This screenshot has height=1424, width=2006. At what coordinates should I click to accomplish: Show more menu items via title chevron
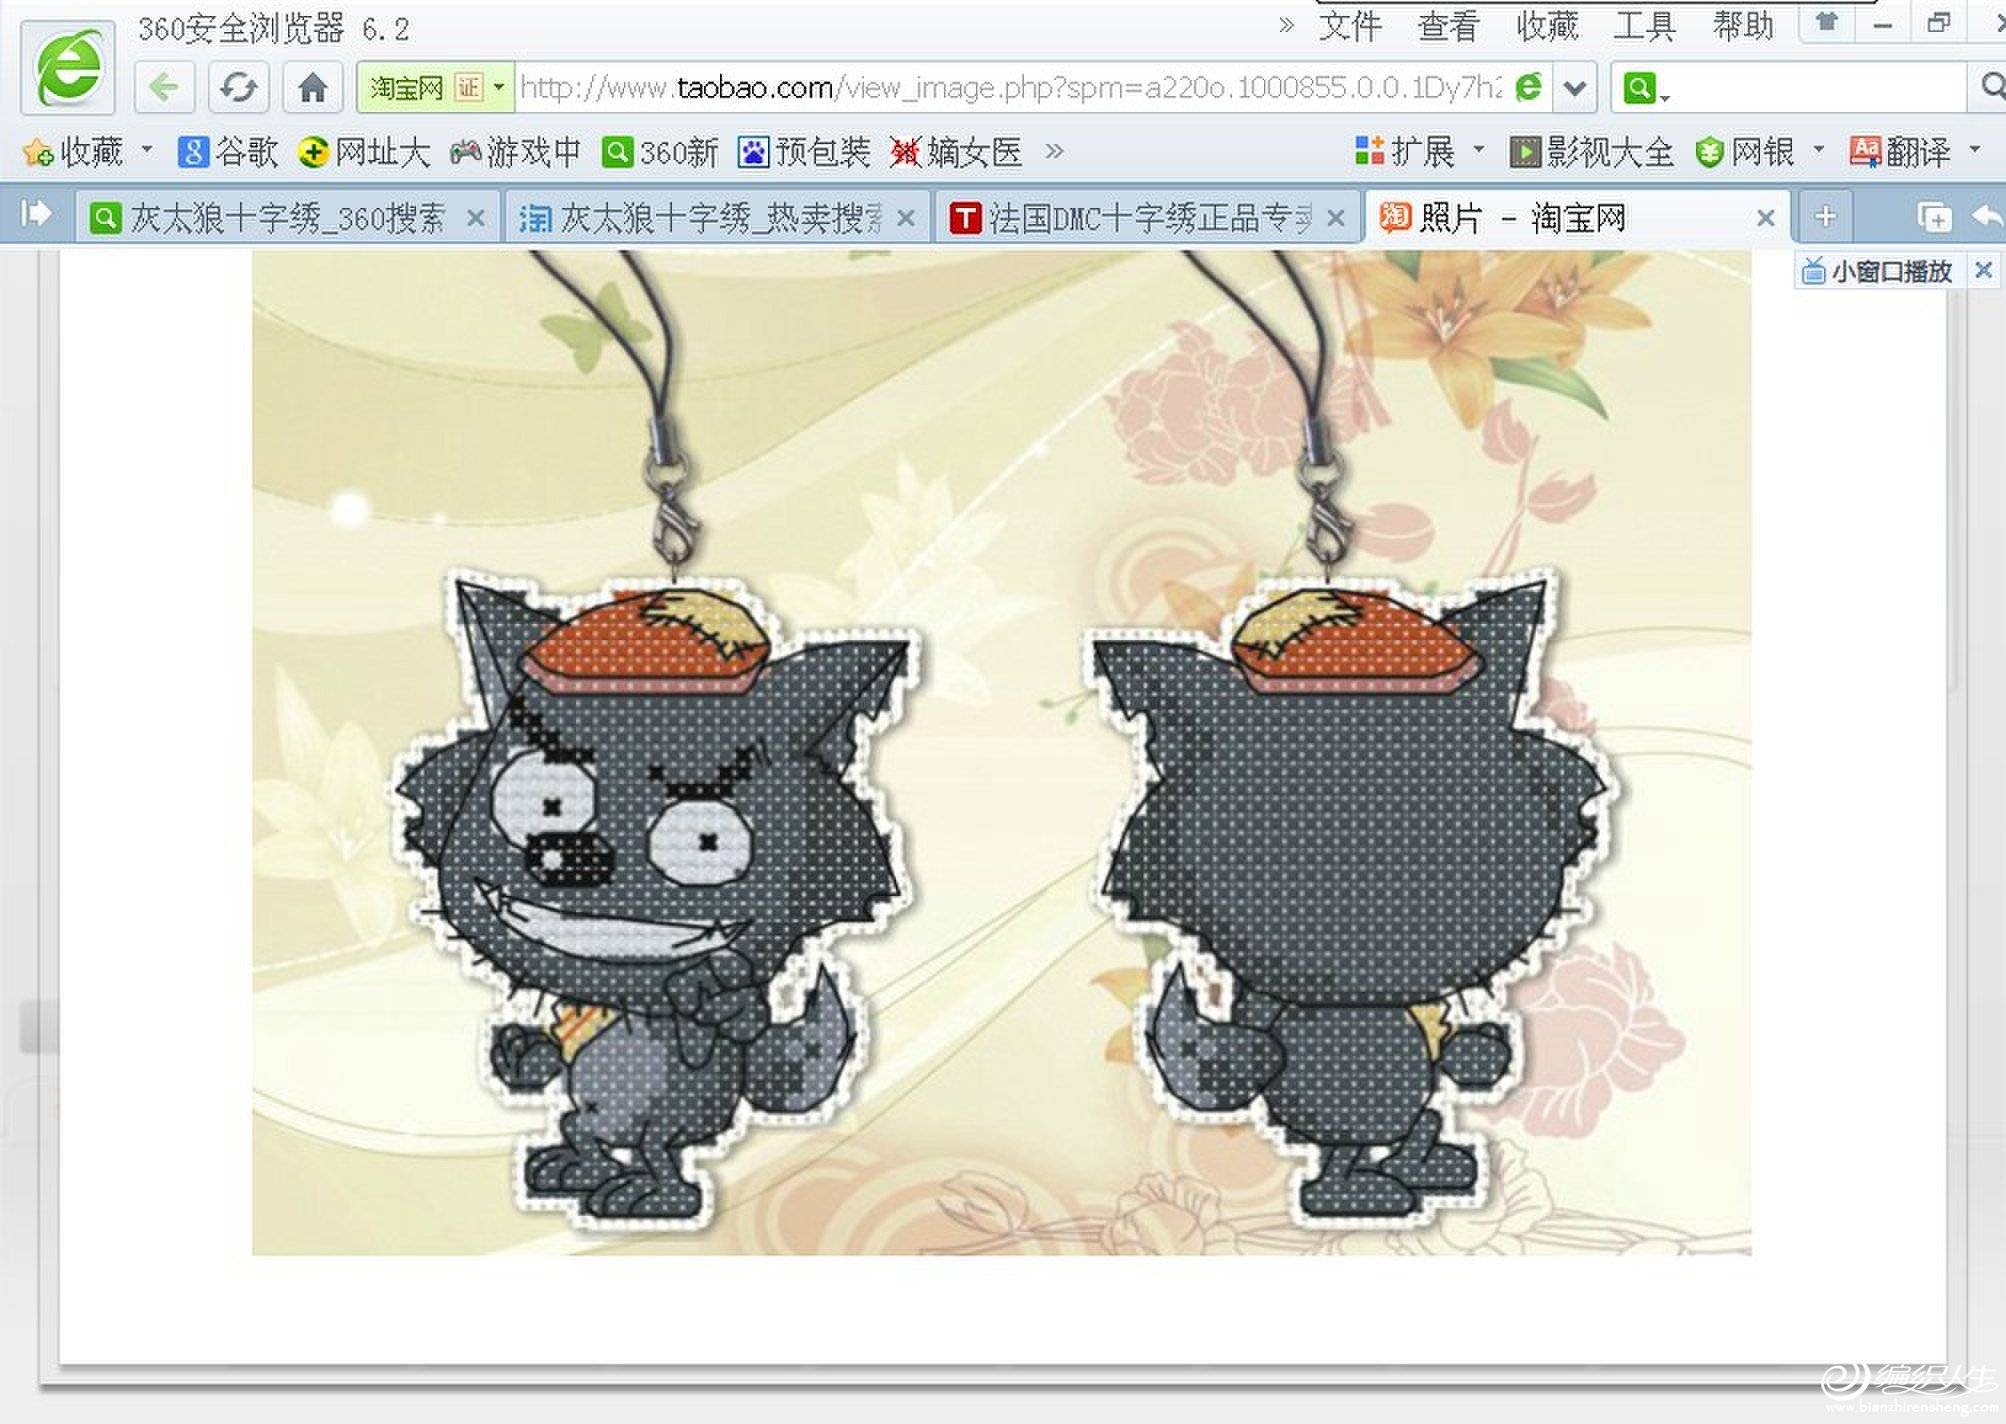pyautogui.click(x=1287, y=25)
